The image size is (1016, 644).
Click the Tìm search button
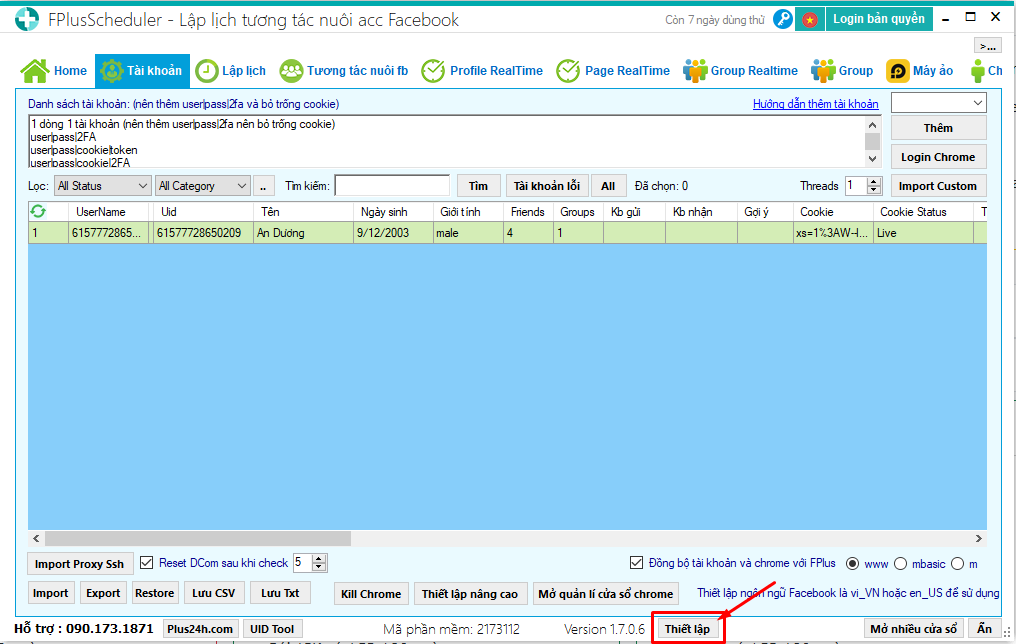point(478,186)
